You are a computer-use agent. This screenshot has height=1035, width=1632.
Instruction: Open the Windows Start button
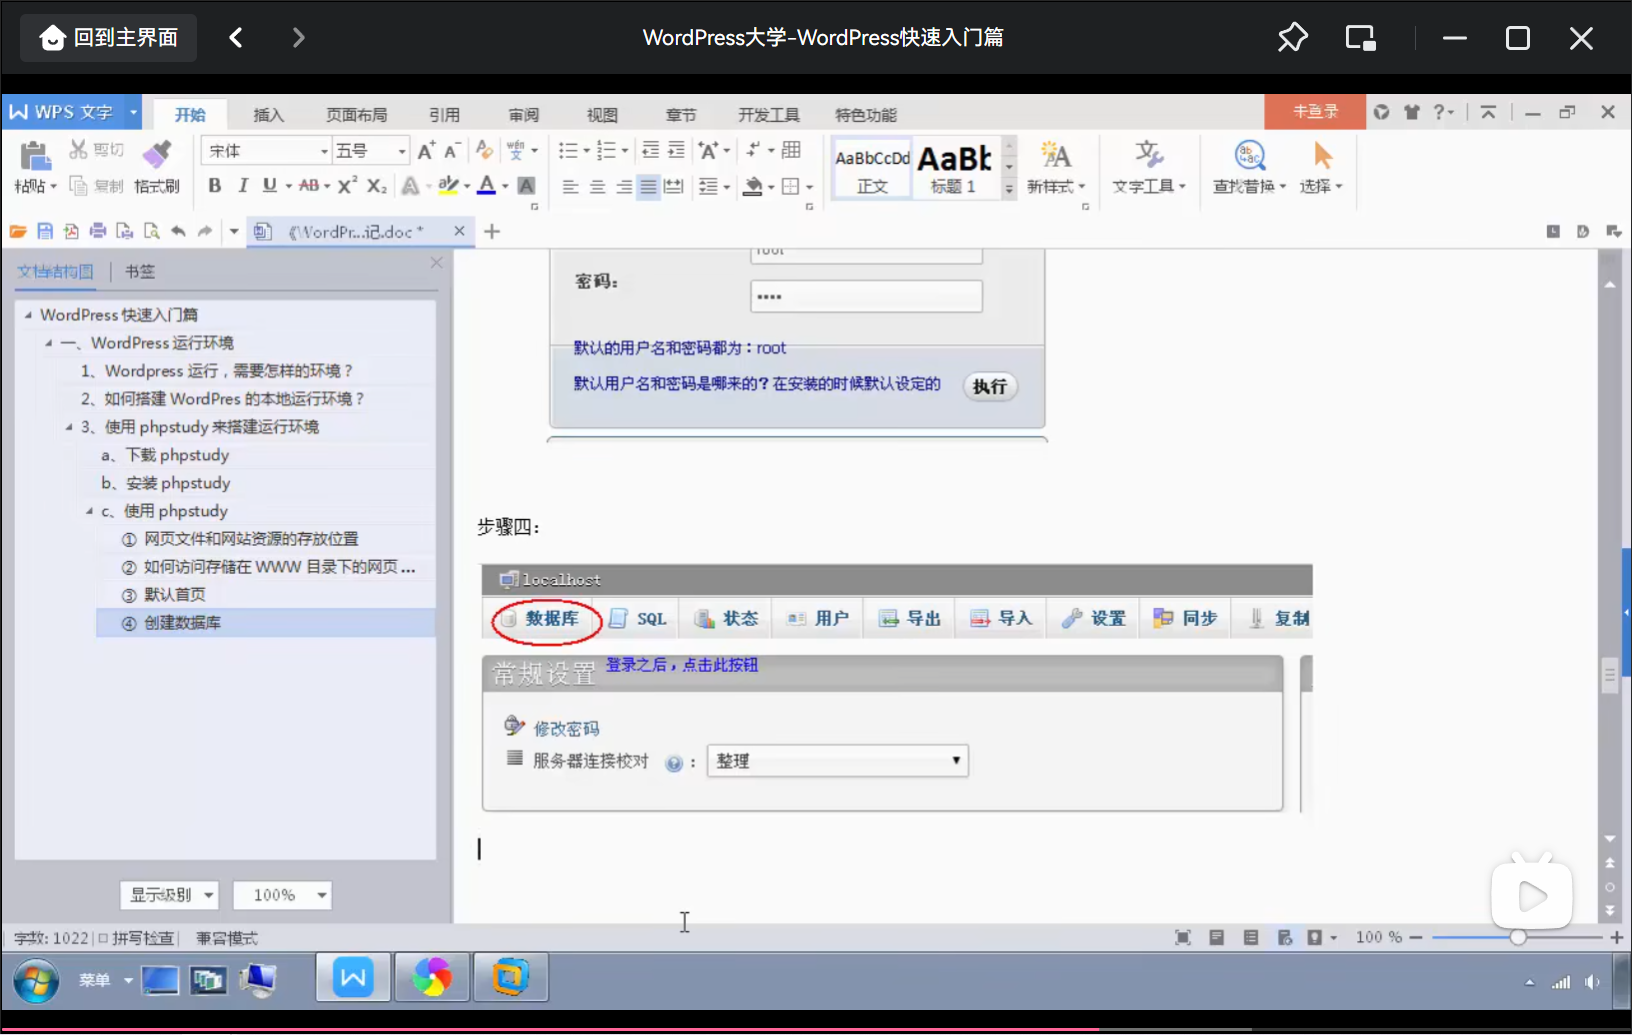[36, 980]
